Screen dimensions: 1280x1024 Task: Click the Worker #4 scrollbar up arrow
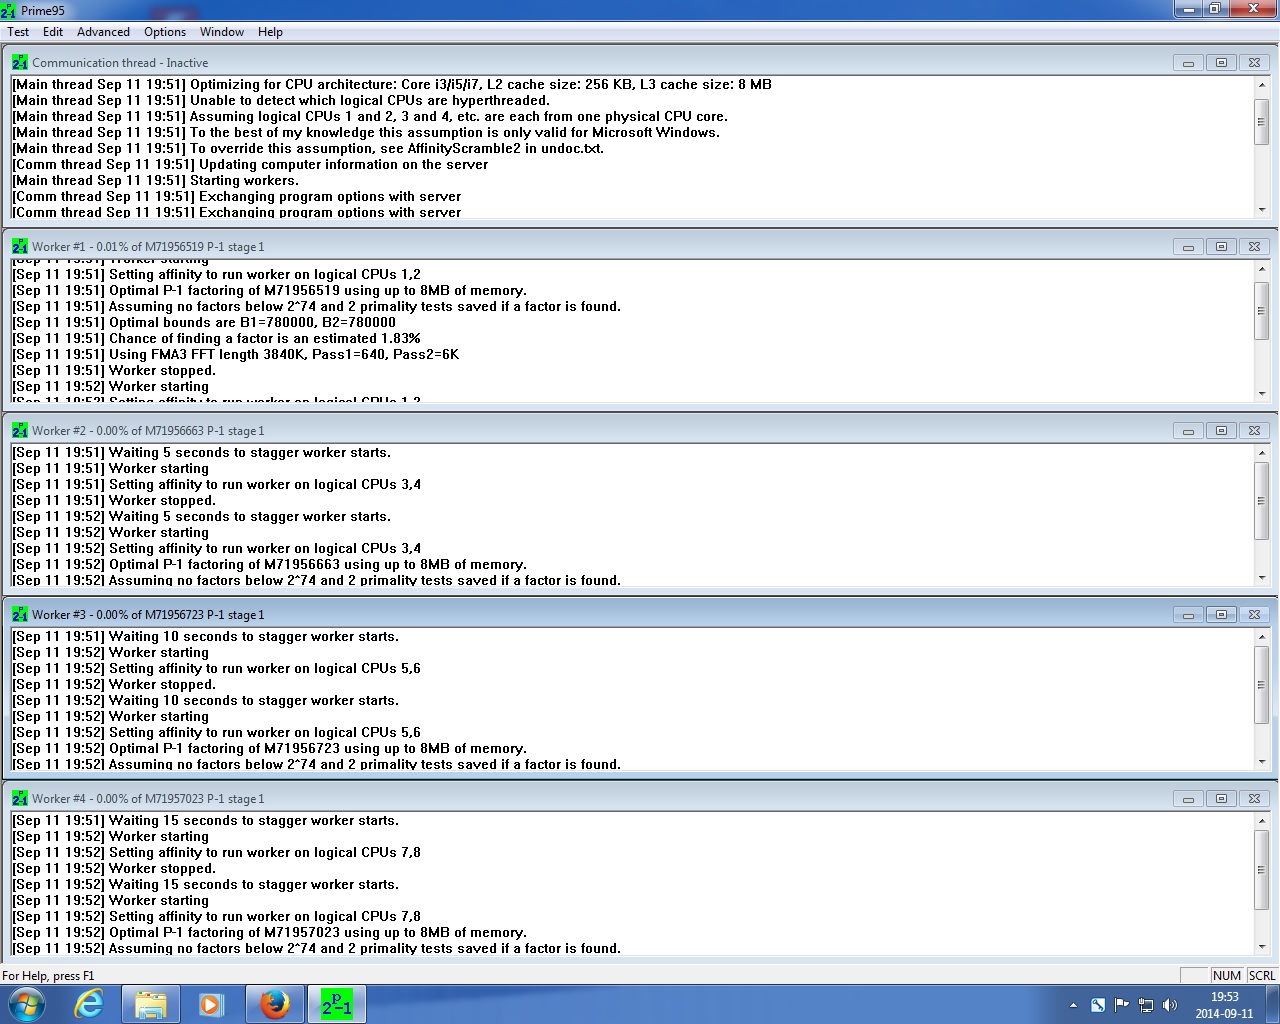[x=1262, y=821]
